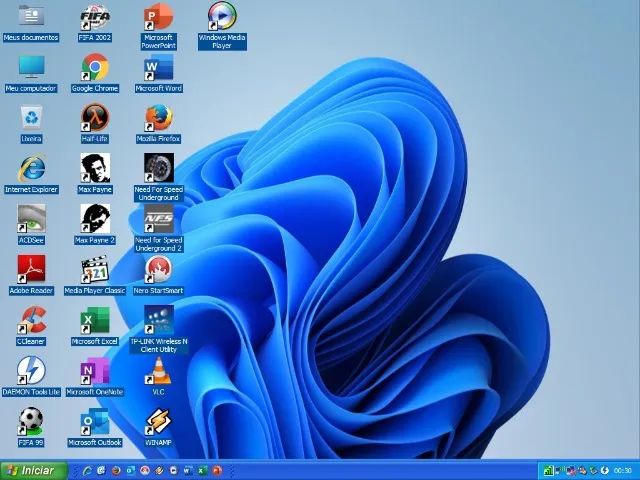Select the Nero StartSmart desktop shortcut
The height and width of the screenshot is (480, 640).
[x=159, y=276]
